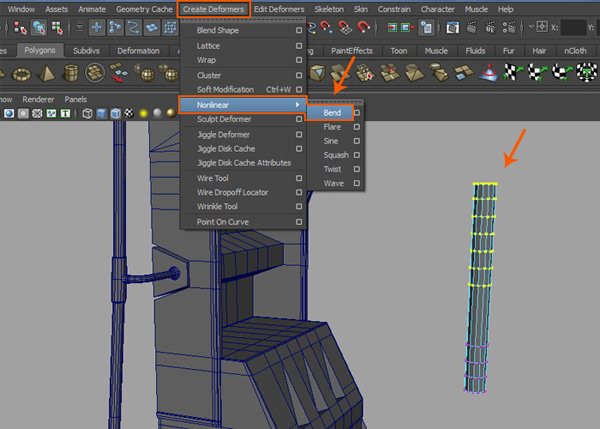The image size is (600, 429).
Task: Click the last checkered UV shelf icon
Action: pos(587,72)
